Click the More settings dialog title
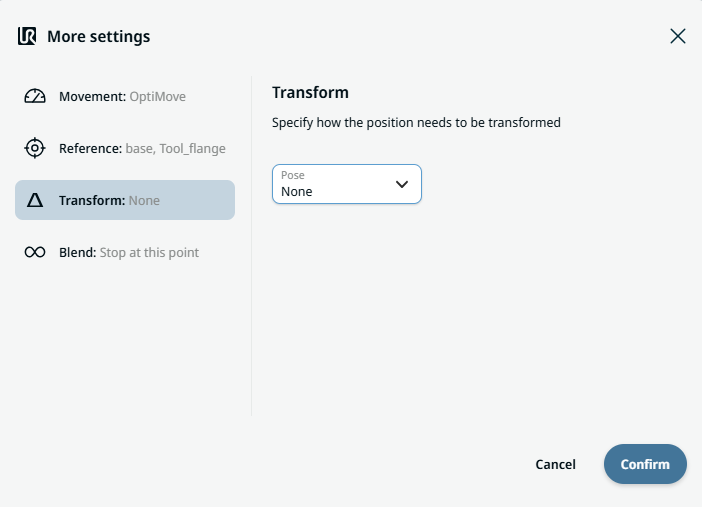702x507 pixels. 99,37
